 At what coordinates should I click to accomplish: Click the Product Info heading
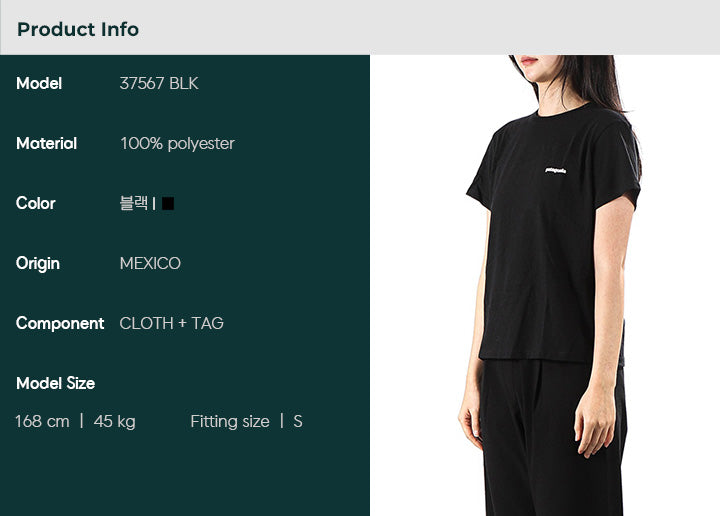tap(78, 29)
